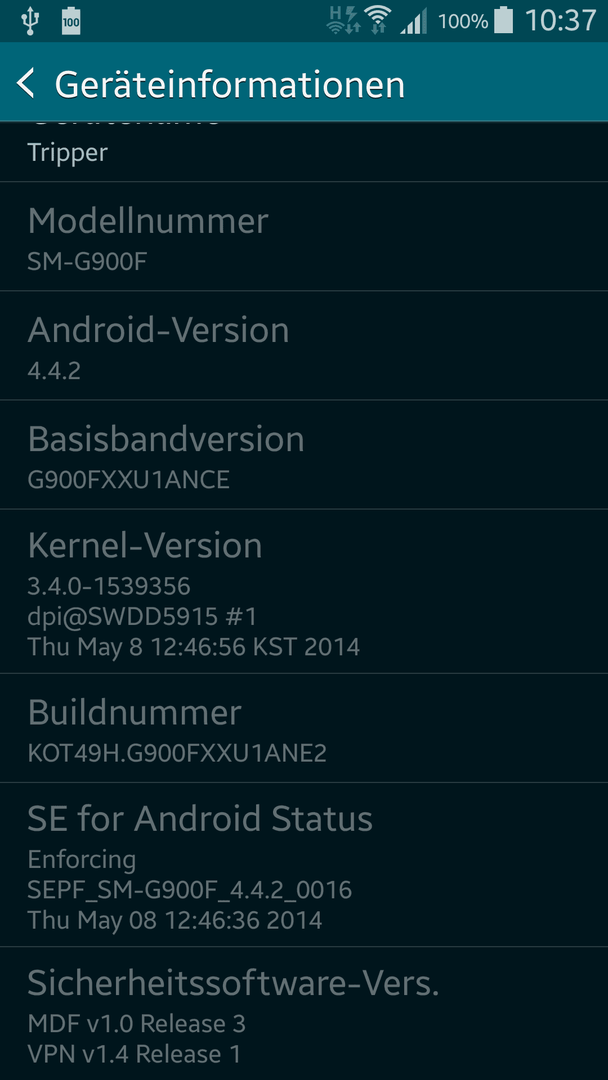
Task: Tap the Kernel-Version entry
Action: (304, 591)
